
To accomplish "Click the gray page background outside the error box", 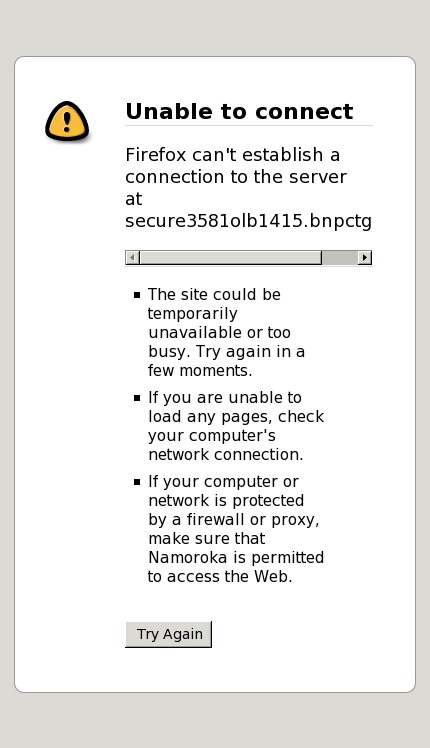I will pos(215,29).
